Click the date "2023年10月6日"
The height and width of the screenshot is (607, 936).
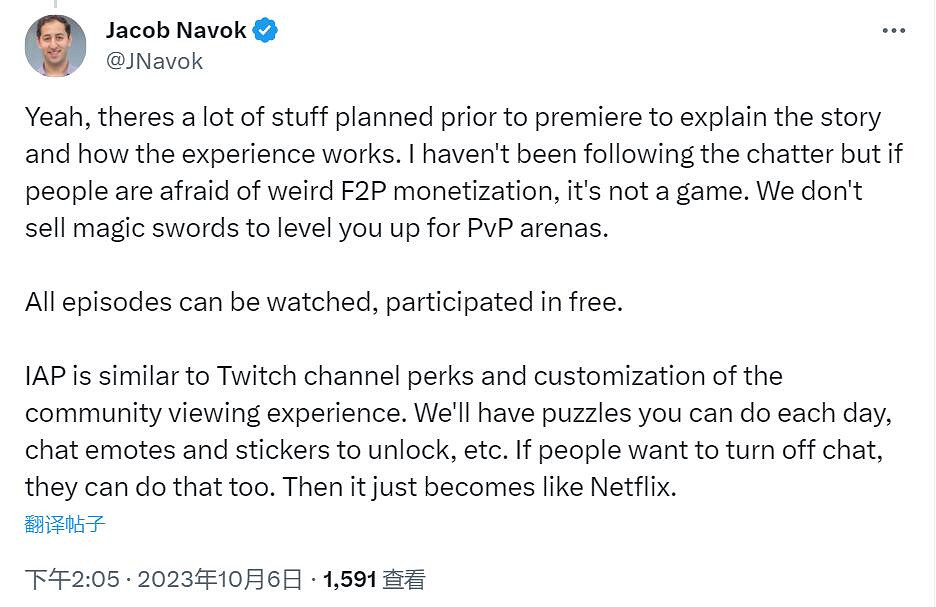point(219,579)
